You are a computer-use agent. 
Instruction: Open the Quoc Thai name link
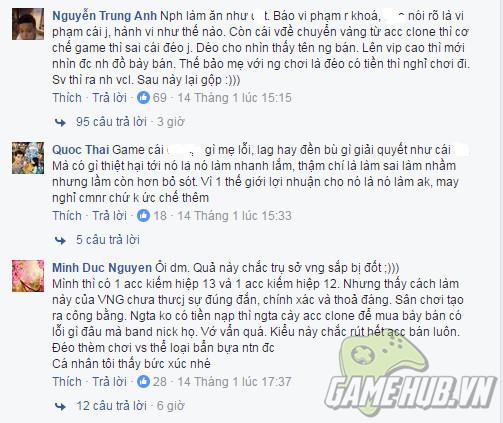[x=81, y=150]
